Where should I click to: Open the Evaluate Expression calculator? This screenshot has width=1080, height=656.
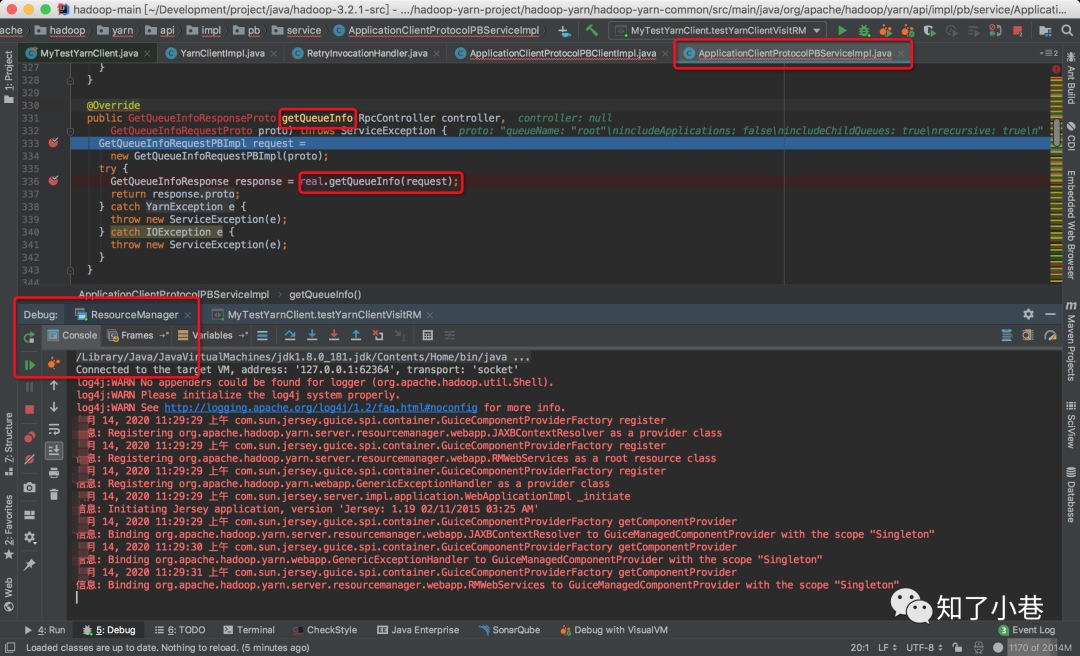[x=427, y=335]
